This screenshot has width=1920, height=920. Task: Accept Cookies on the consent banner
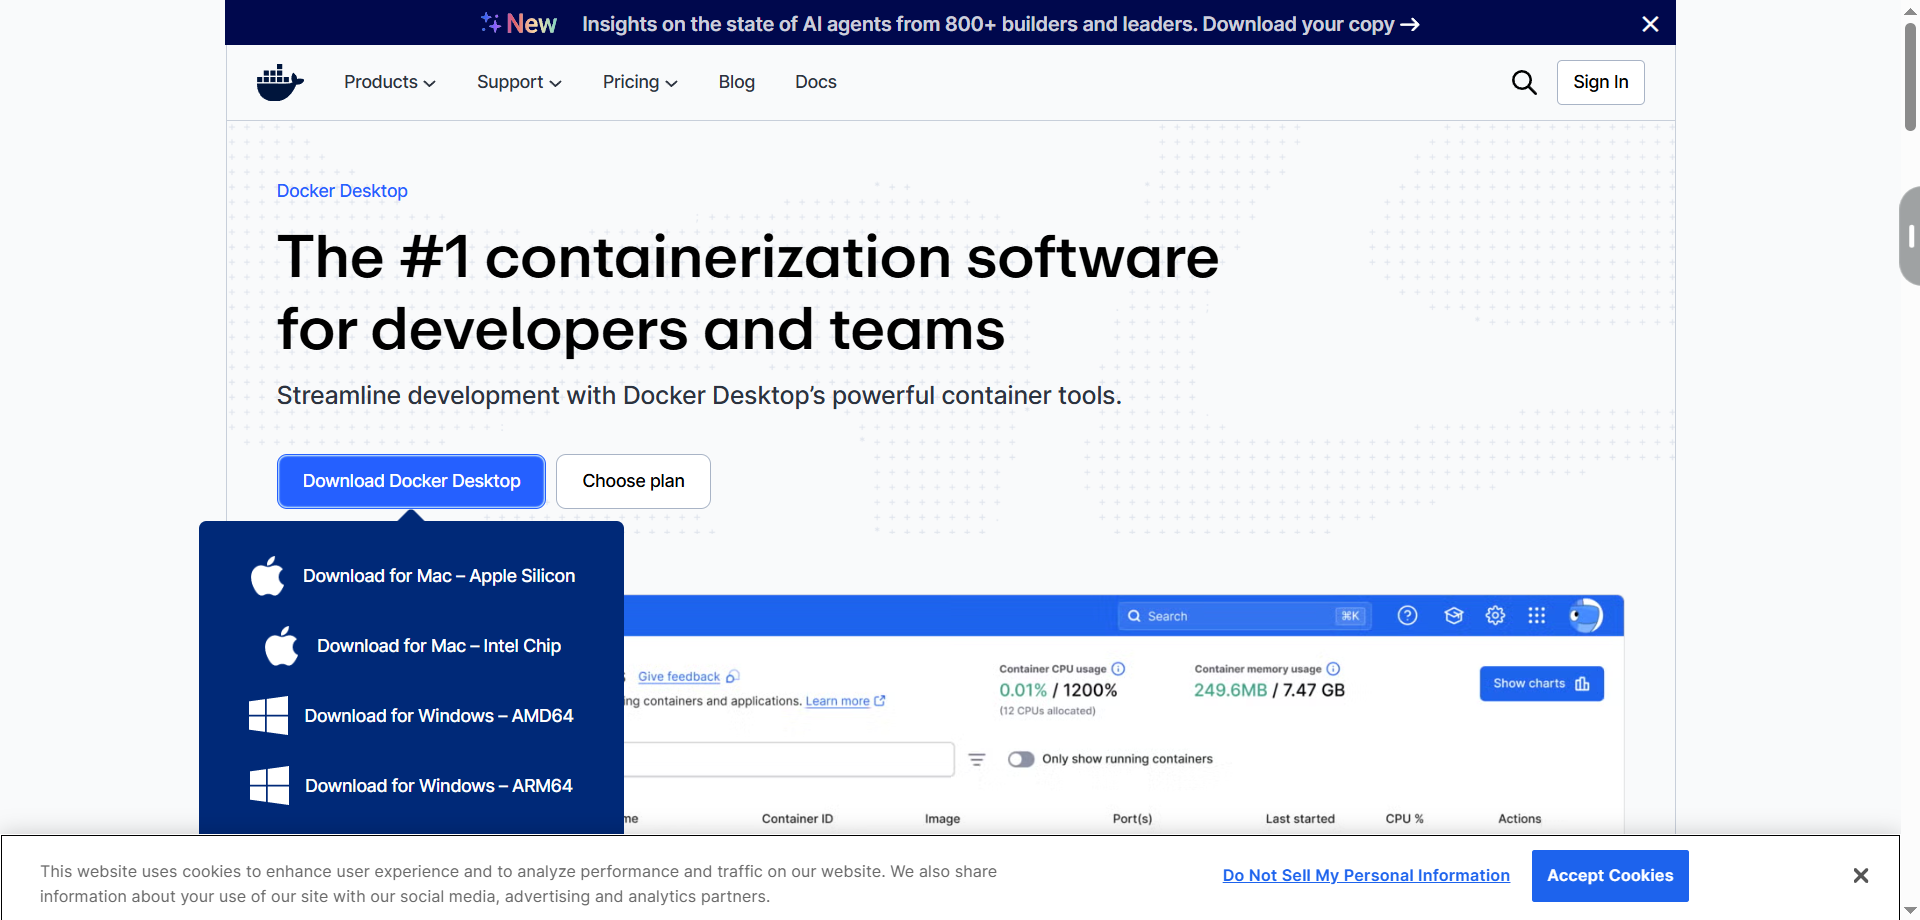coord(1610,876)
